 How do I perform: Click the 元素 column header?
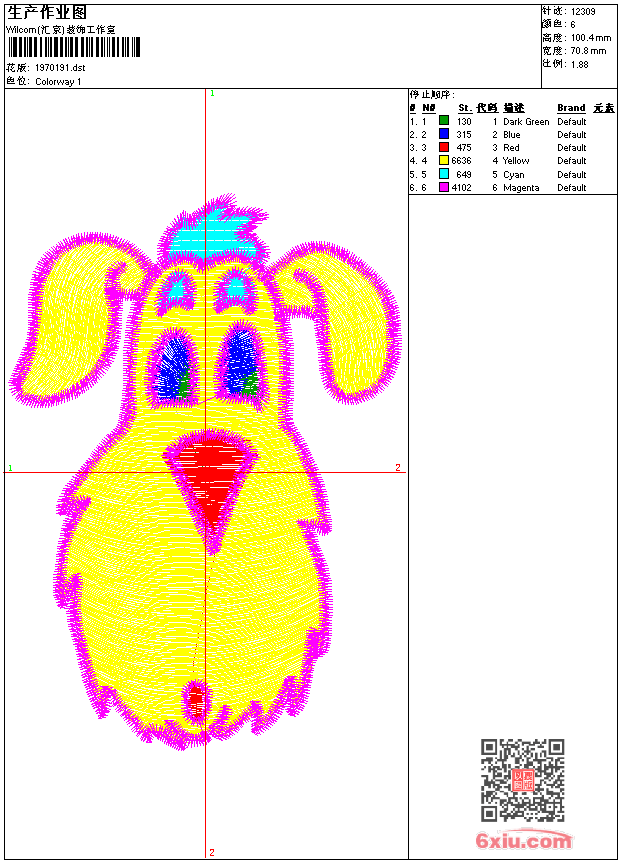[x=604, y=108]
